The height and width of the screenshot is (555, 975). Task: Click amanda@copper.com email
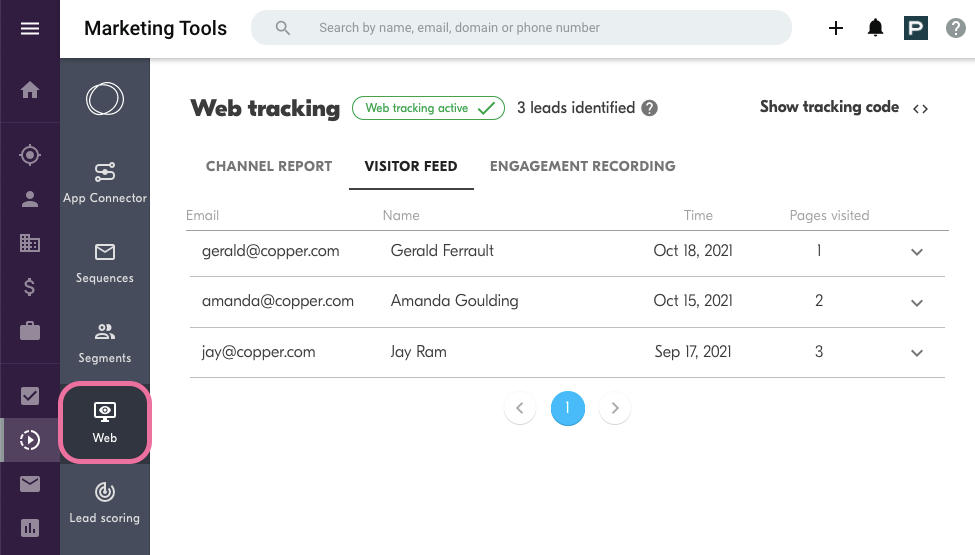(277, 301)
